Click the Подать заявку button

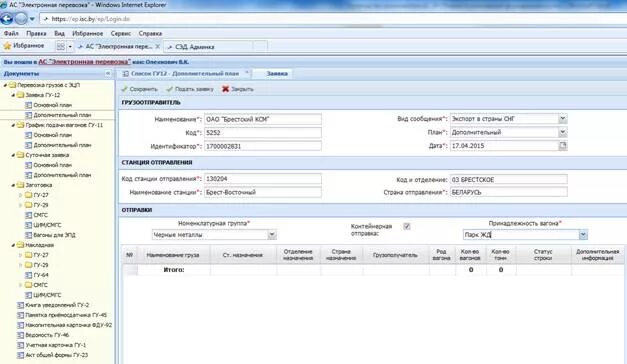[190, 89]
